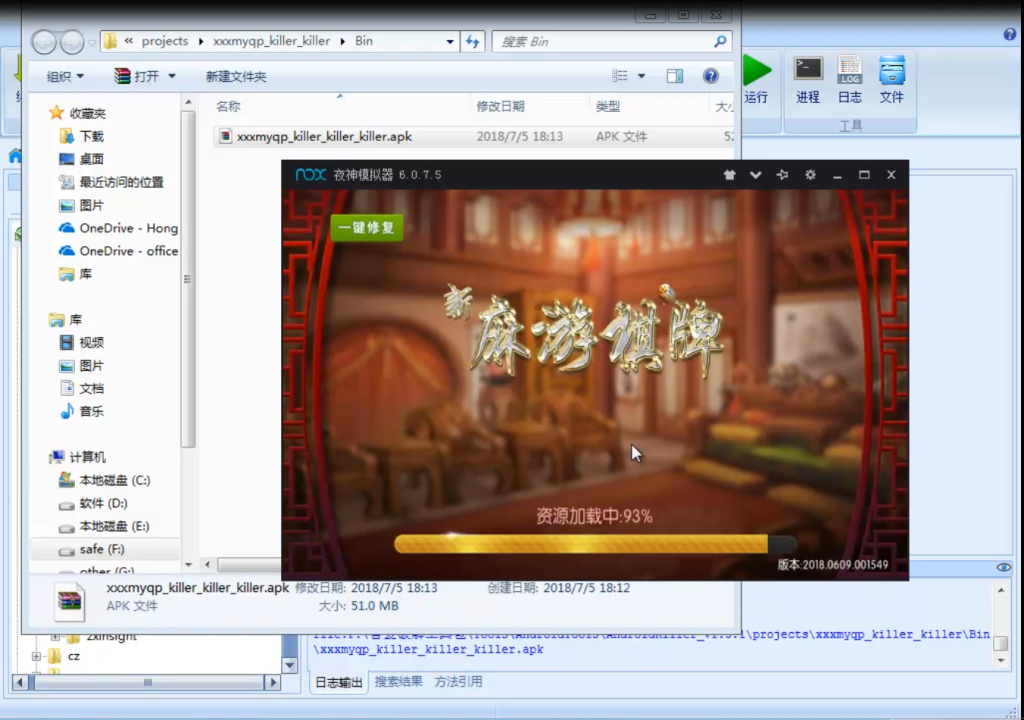Image resolution: width=1024 pixels, height=720 pixels.
Task: Open Nox emulator settings gear
Action: [810, 174]
